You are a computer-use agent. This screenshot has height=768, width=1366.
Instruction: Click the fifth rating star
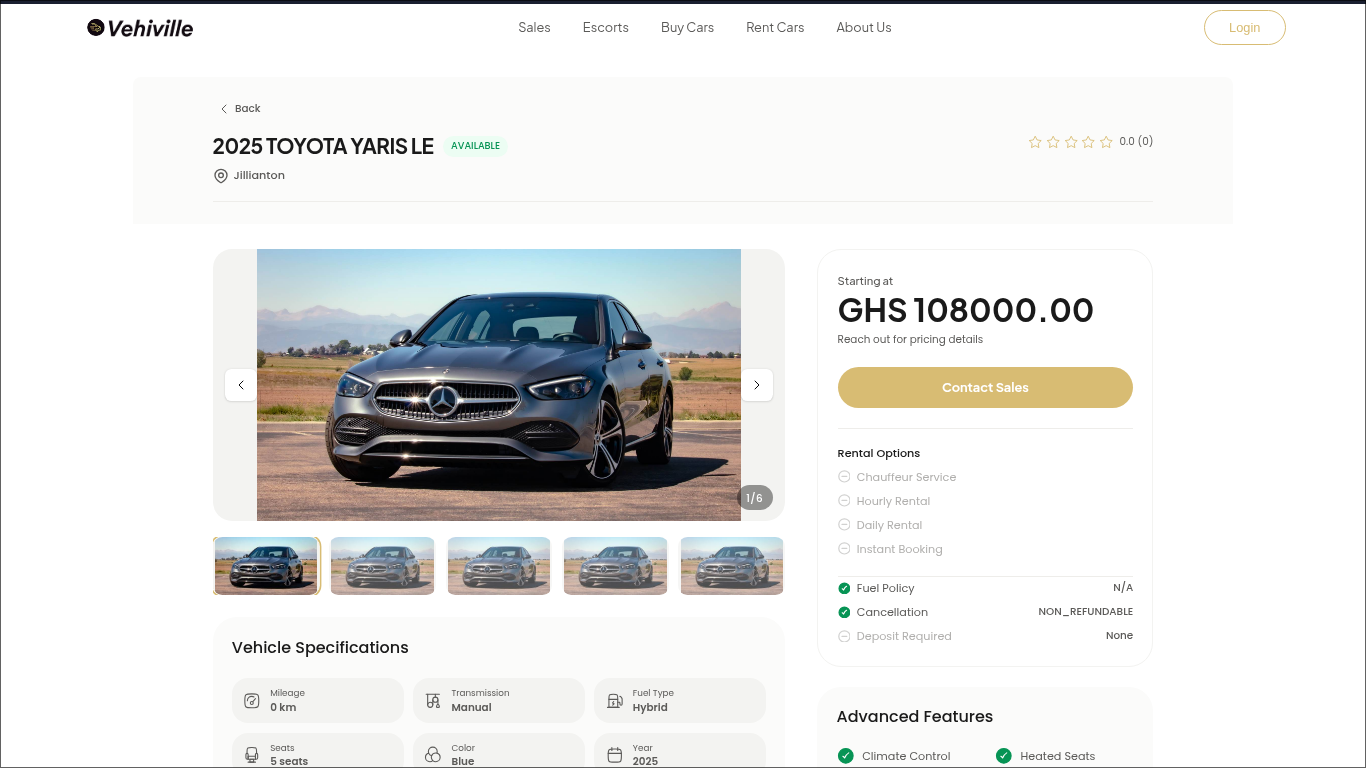coord(1106,142)
